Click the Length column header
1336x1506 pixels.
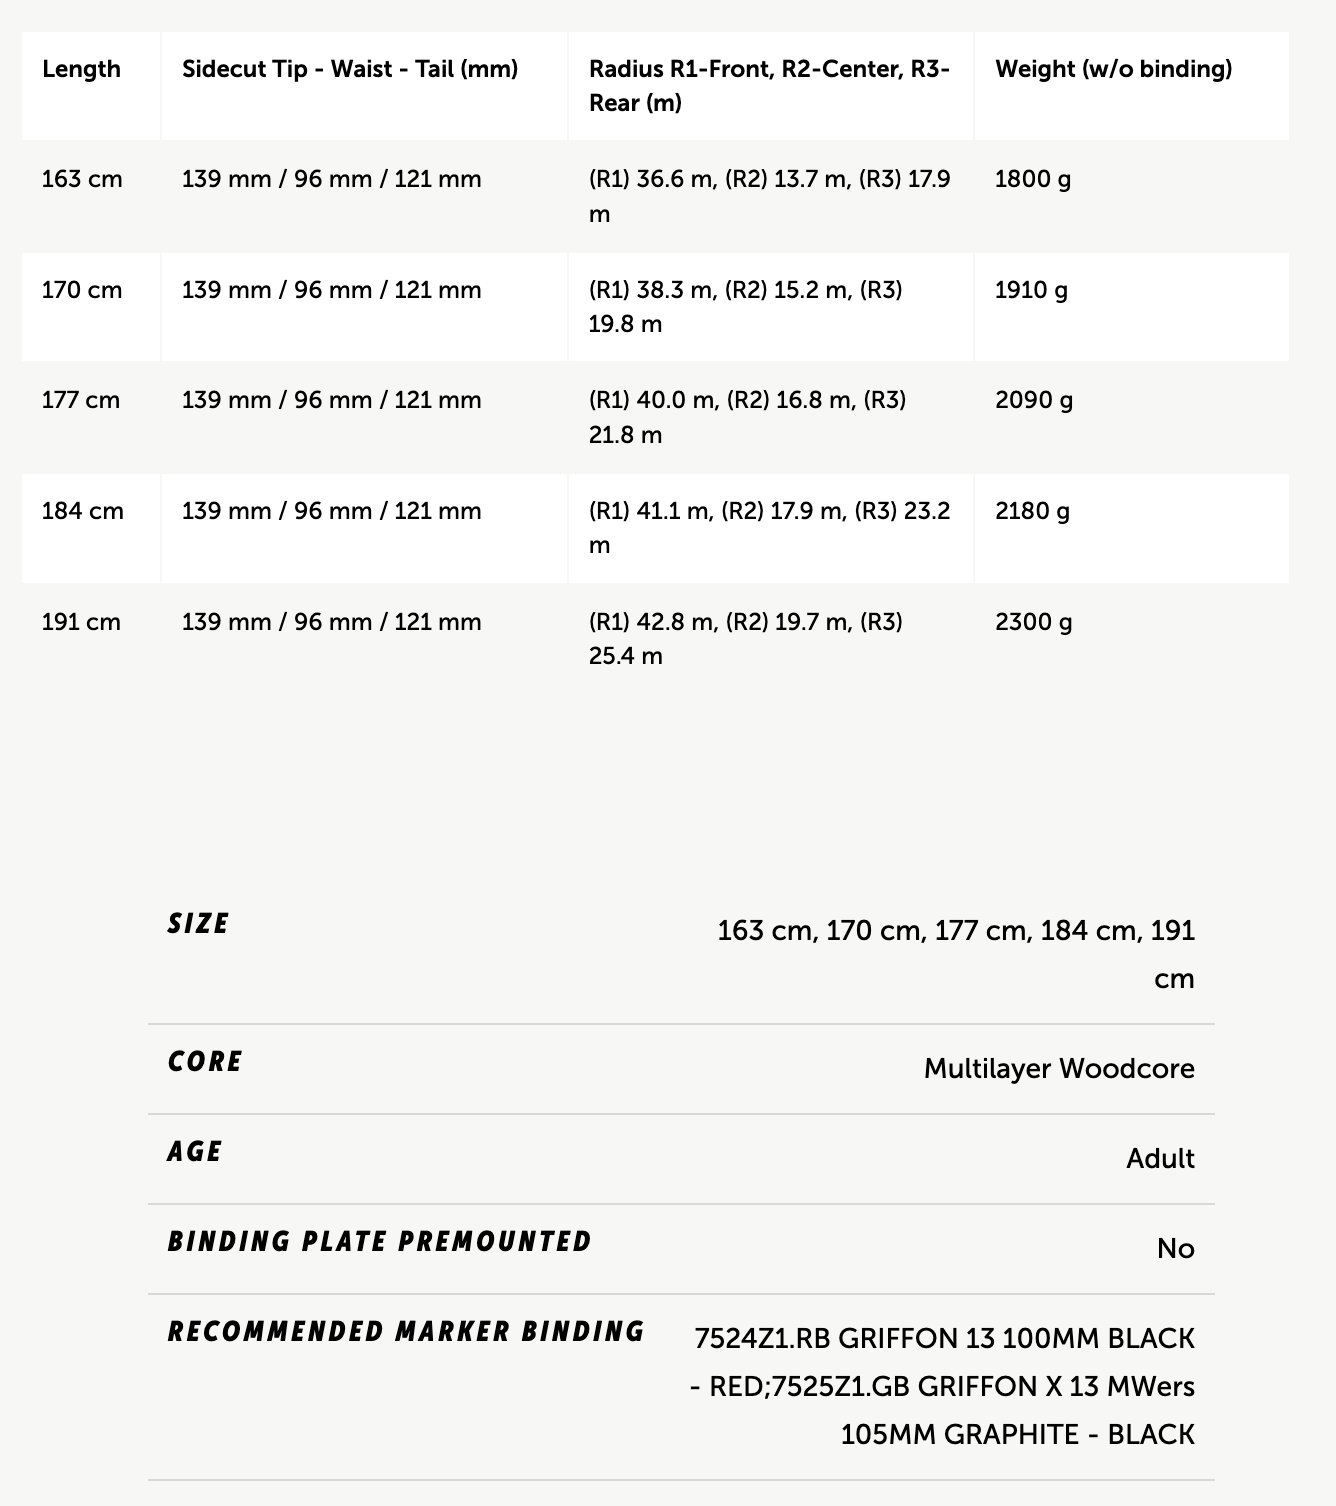point(81,69)
